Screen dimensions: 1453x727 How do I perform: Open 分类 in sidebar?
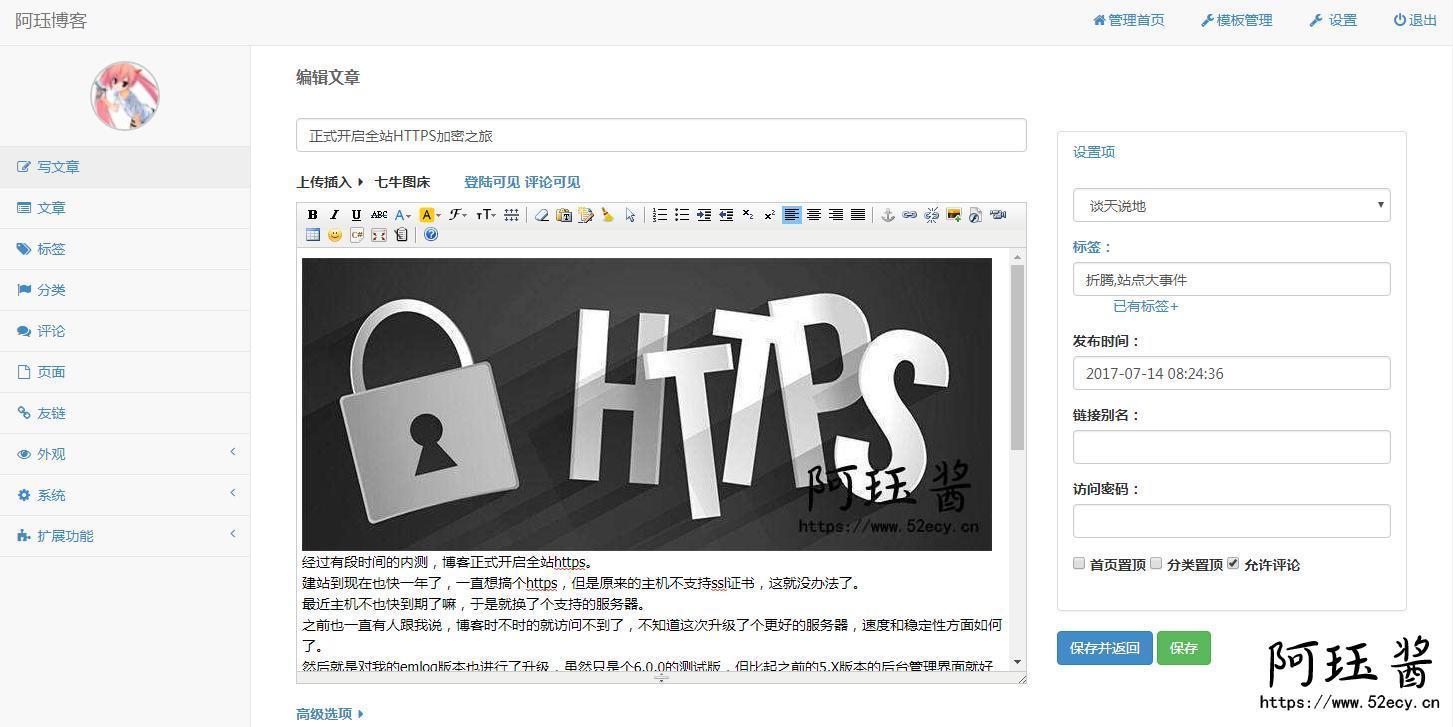[x=125, y=290]
